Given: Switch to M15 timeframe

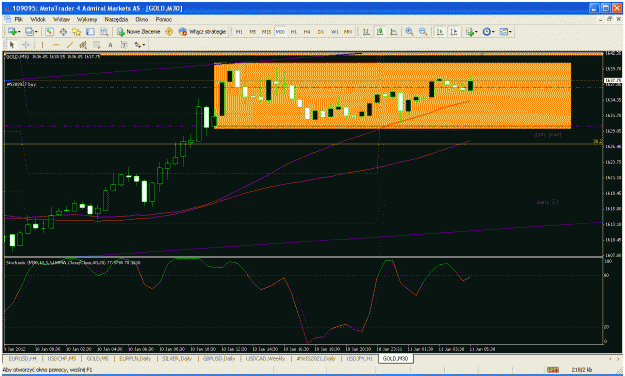Looking at the screenshot, I should coord(266,31).
